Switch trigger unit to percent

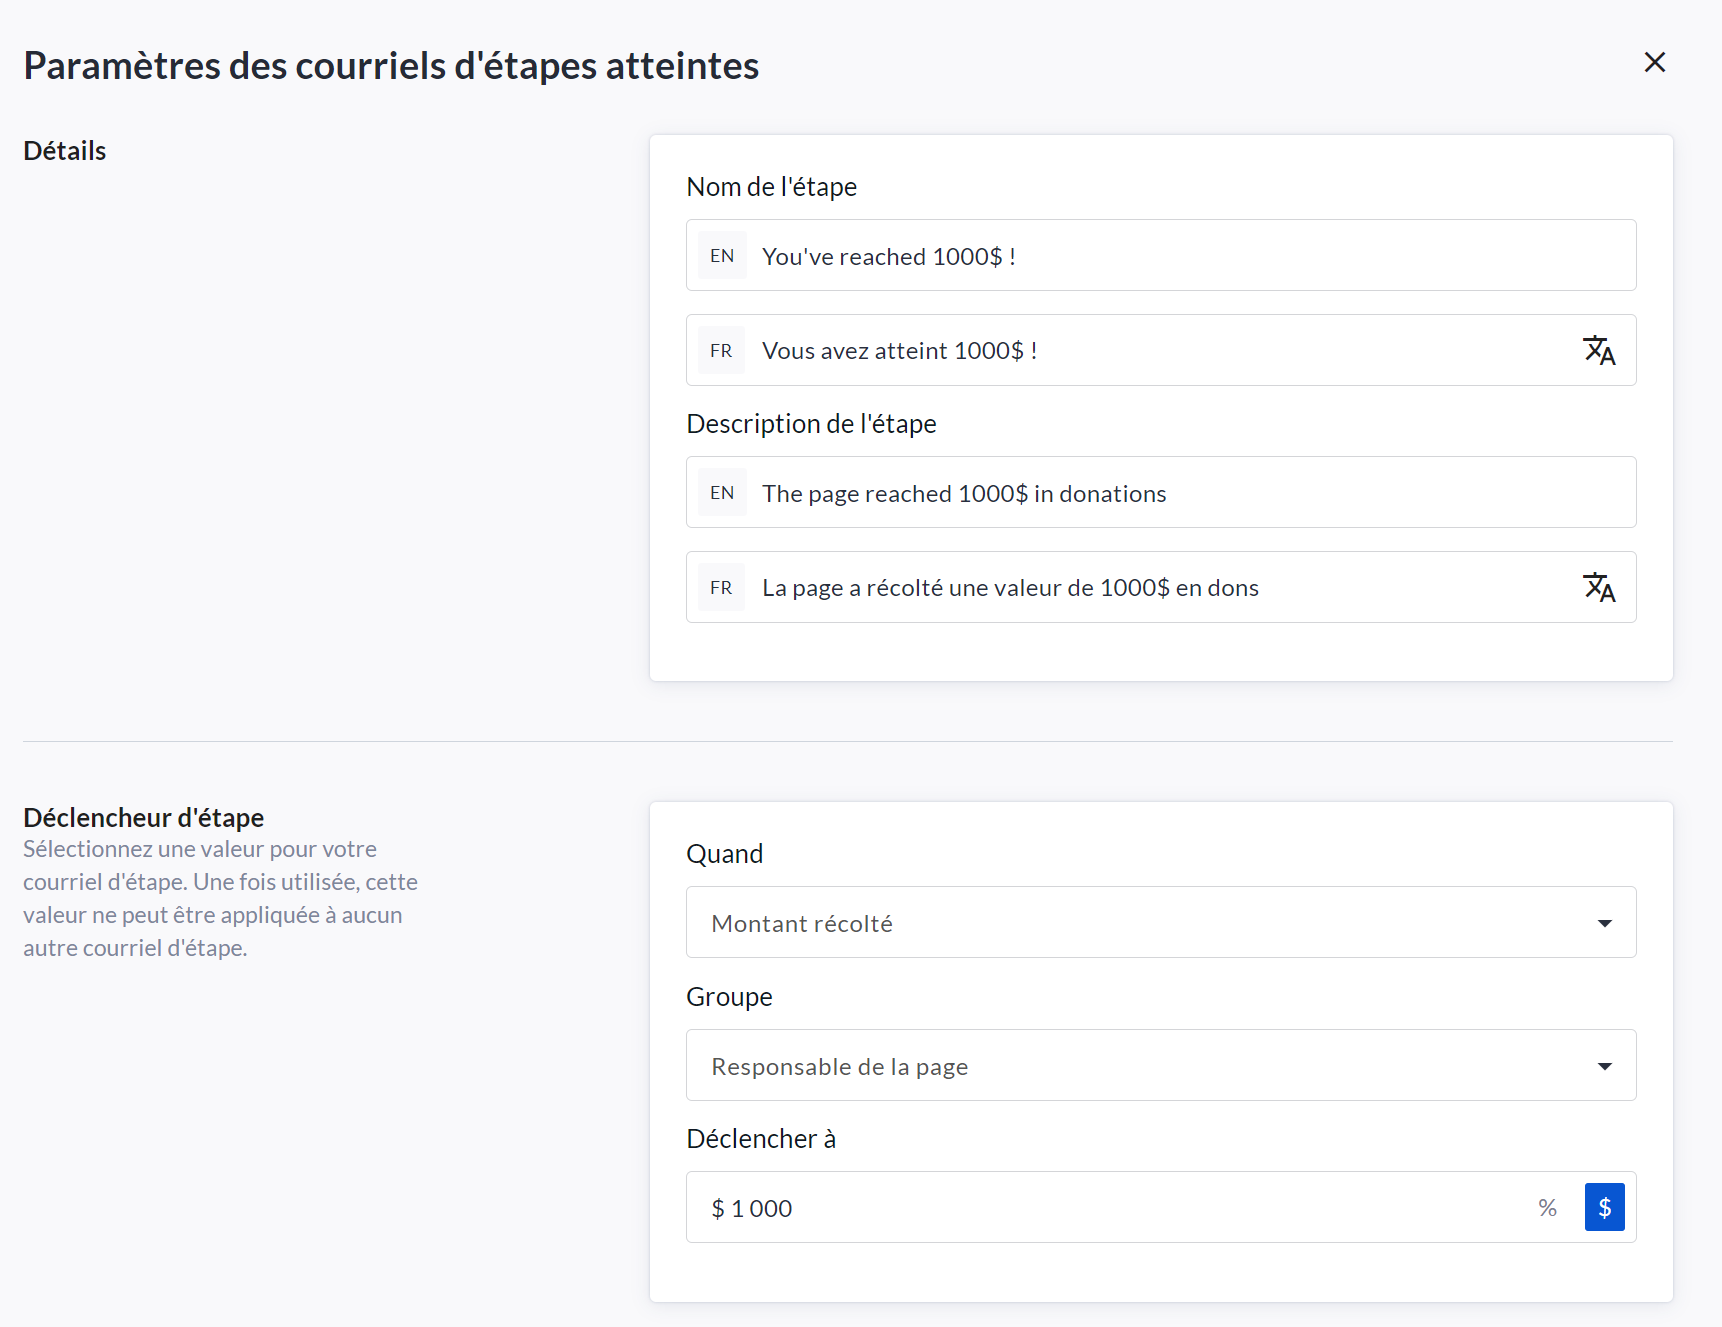1547,1208
